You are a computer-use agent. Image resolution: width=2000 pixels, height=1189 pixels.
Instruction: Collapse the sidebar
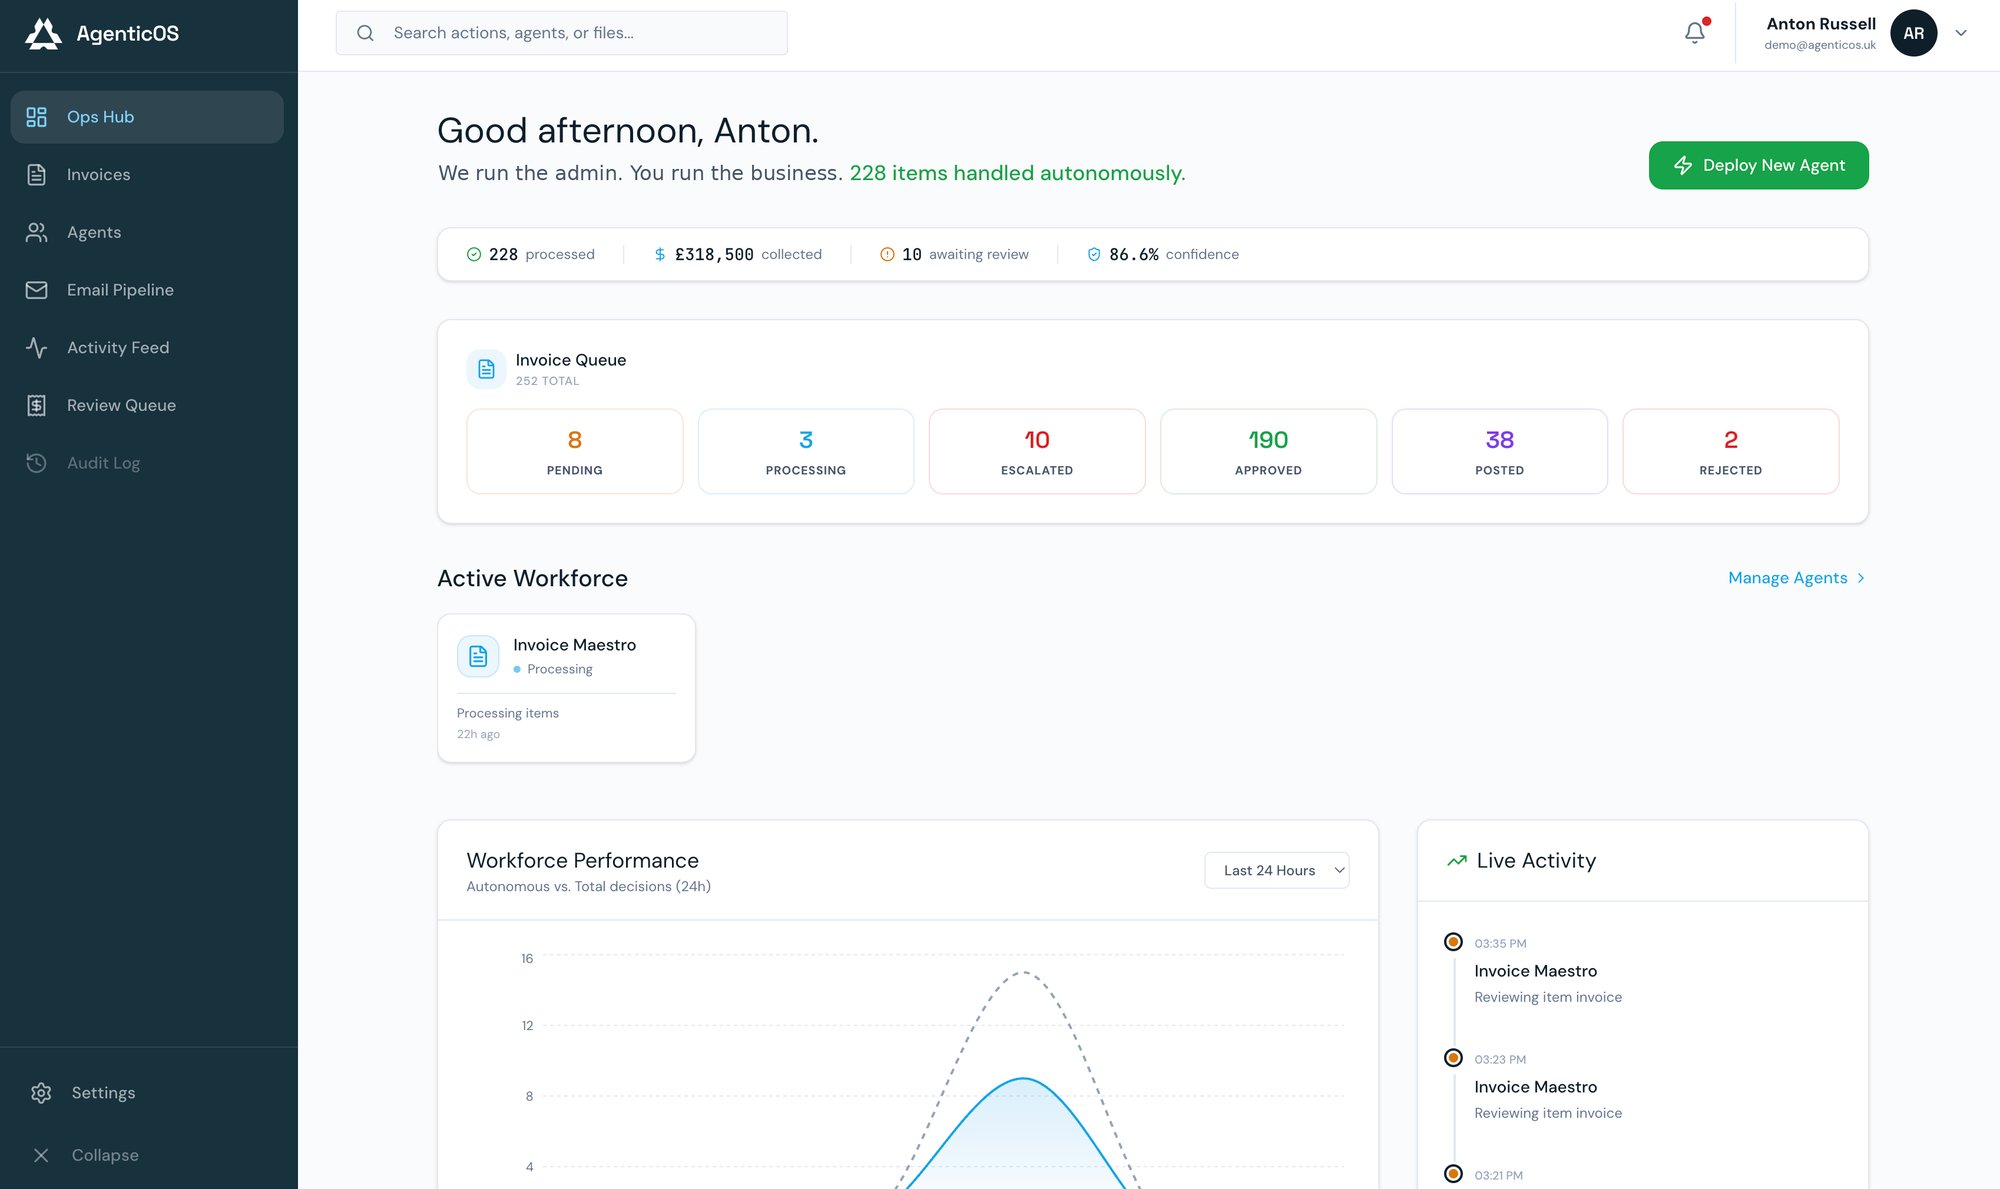(147, 1155)
